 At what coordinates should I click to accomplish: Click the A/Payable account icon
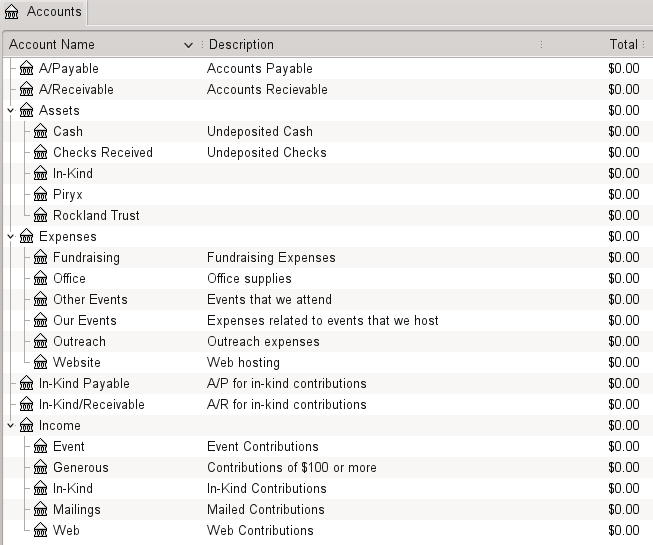(x=26, y=68)
